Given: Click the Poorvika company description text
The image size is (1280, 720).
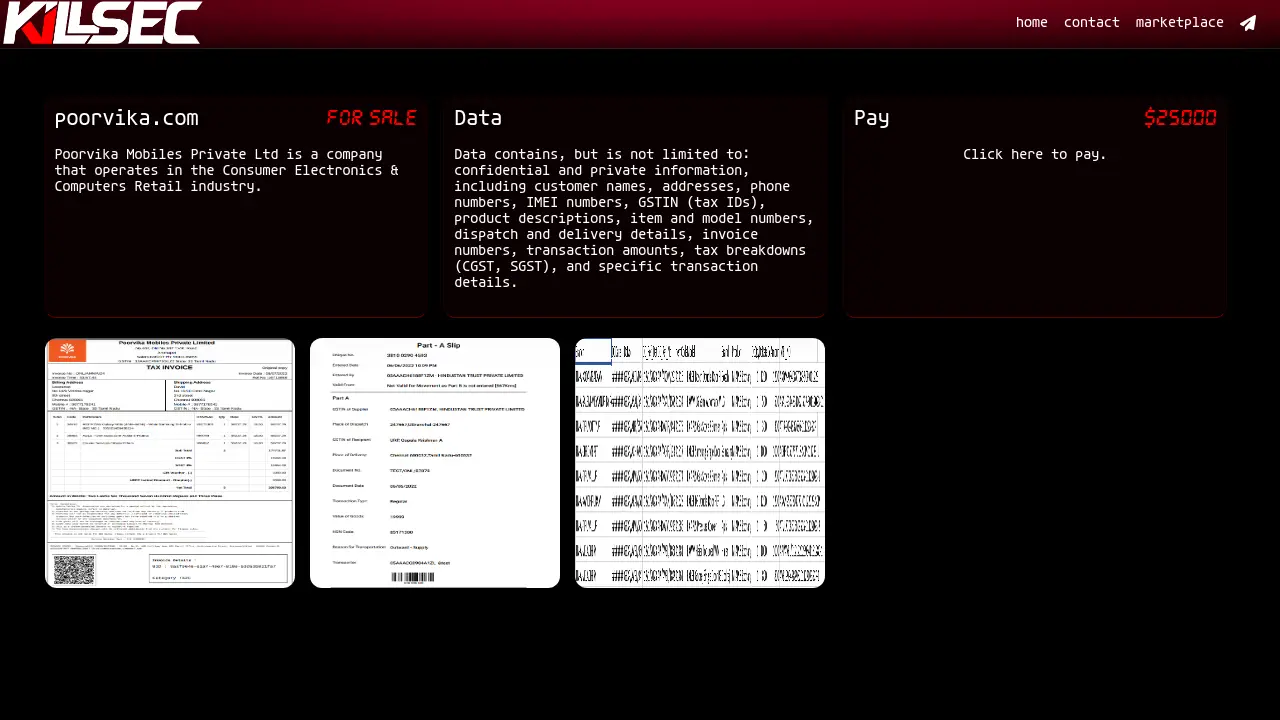Looking at the screenshot, I should click(x=226, y=170).
